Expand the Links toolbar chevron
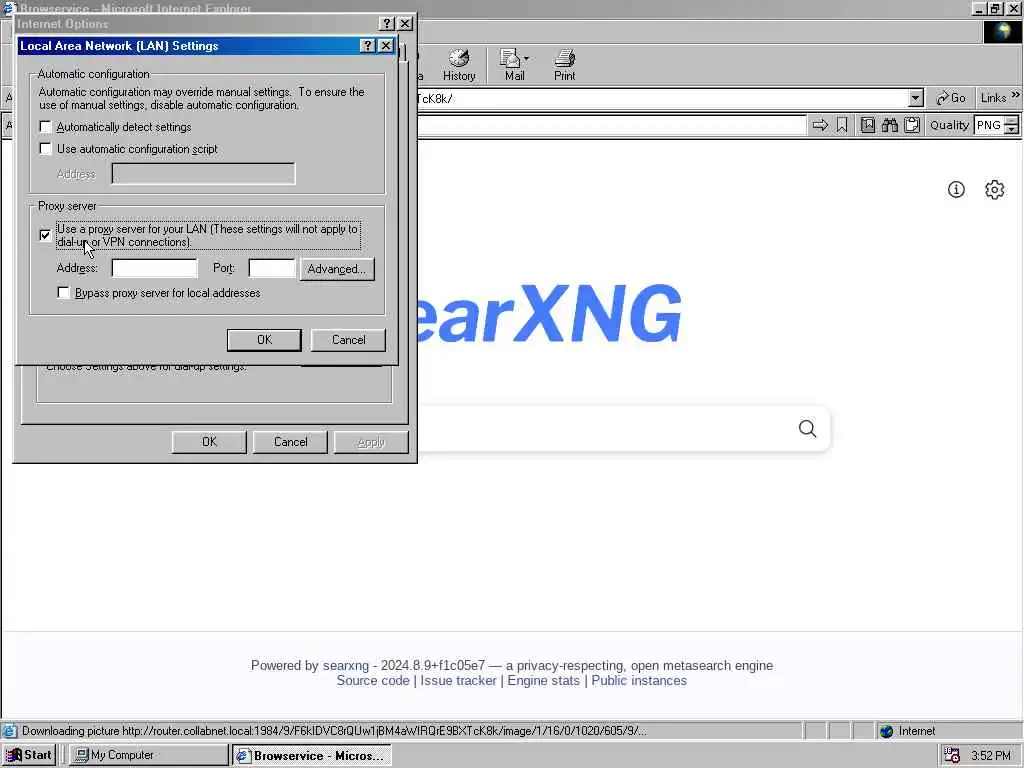The image size is (1024, 768). pyautogui.click(x=1016, y=95)
